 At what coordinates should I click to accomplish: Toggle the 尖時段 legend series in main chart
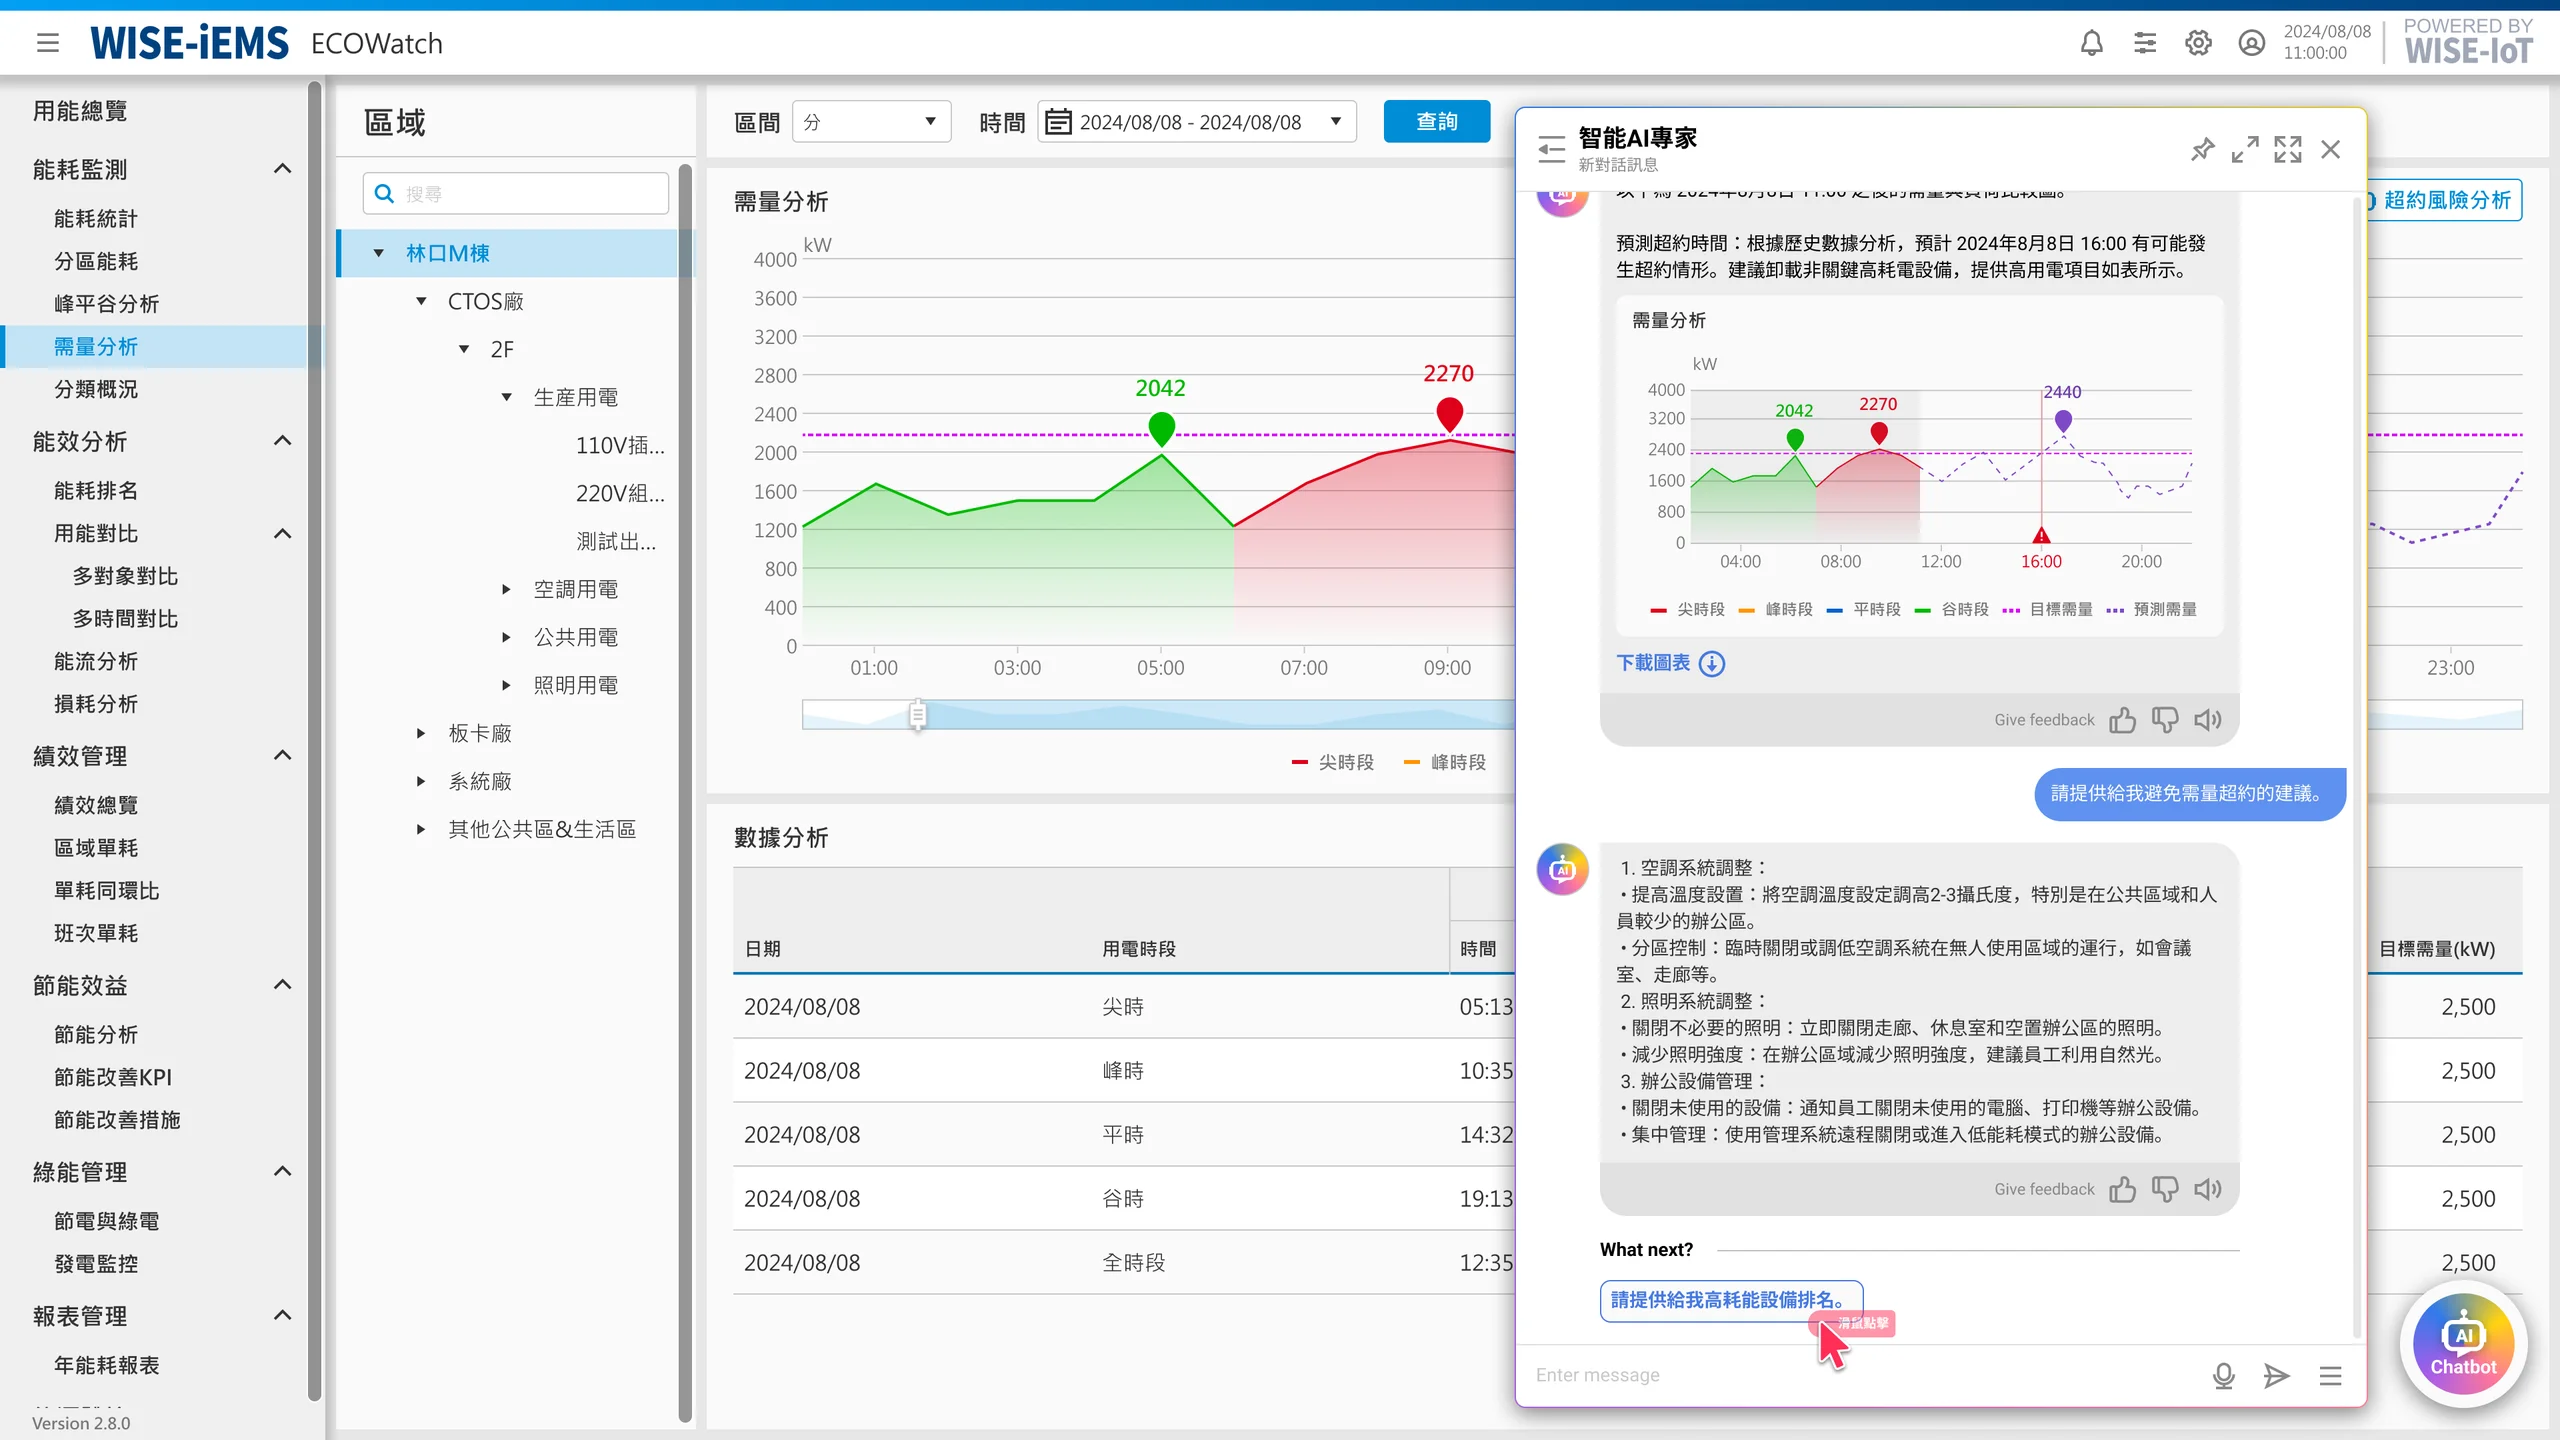coord(1333,762)
